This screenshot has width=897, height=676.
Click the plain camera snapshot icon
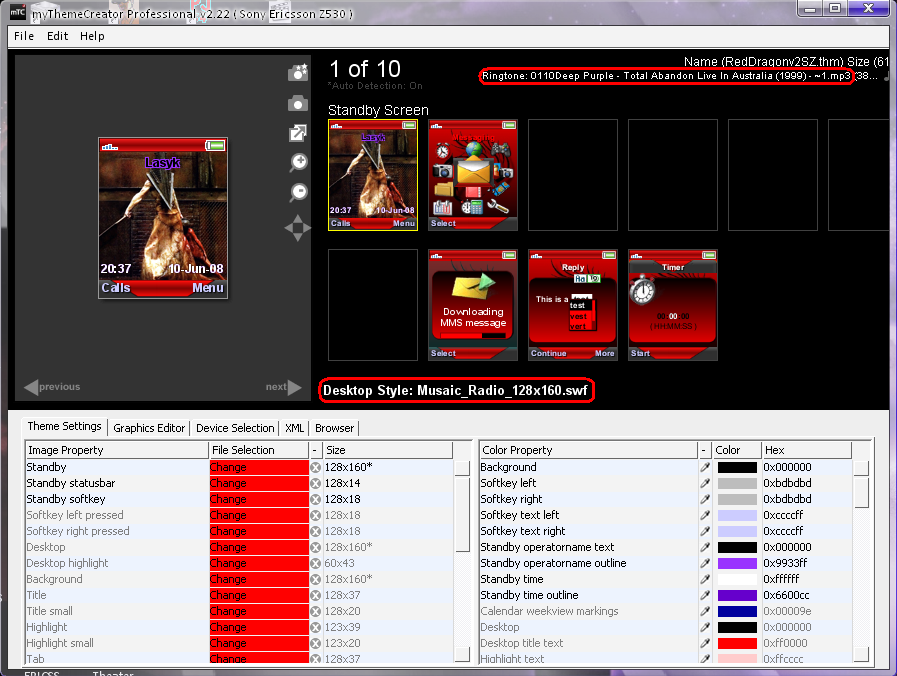click(297, 104)
